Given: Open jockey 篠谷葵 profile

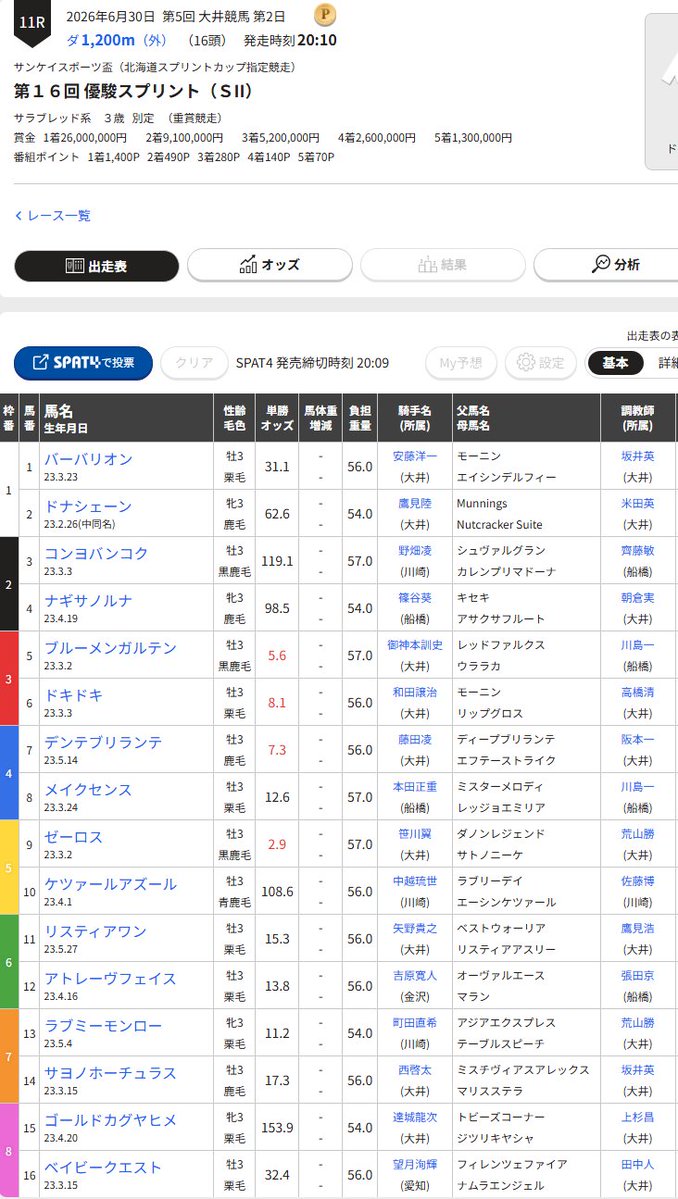Looking at the screenshot, I should (415, 598).
